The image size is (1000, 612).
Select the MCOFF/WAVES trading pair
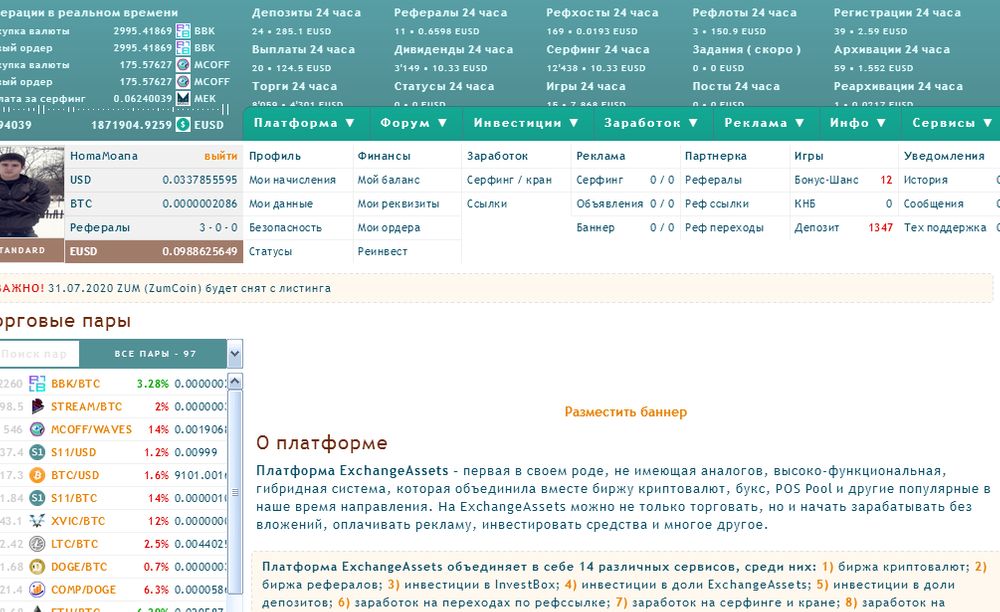[x=91, y=429]
